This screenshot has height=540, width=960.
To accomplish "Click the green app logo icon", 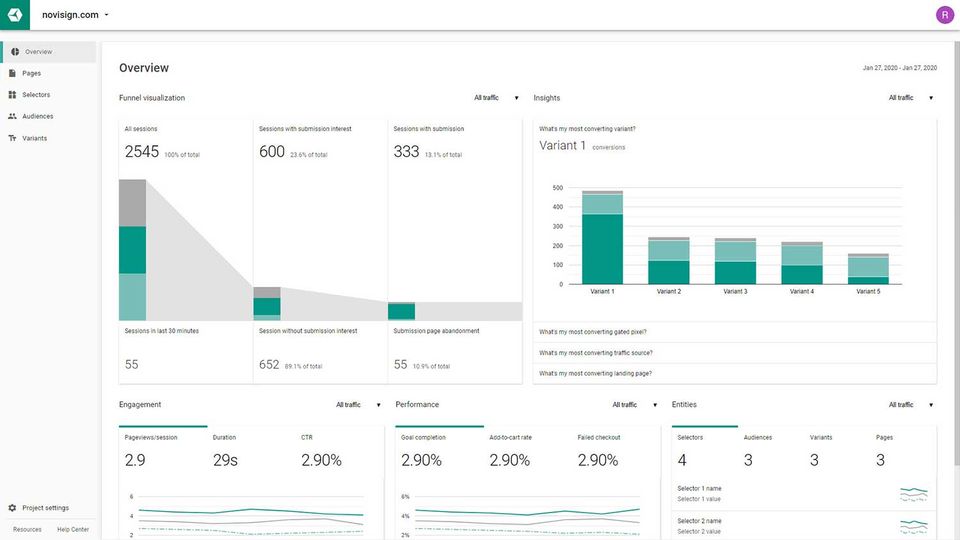I will (15, 15).
